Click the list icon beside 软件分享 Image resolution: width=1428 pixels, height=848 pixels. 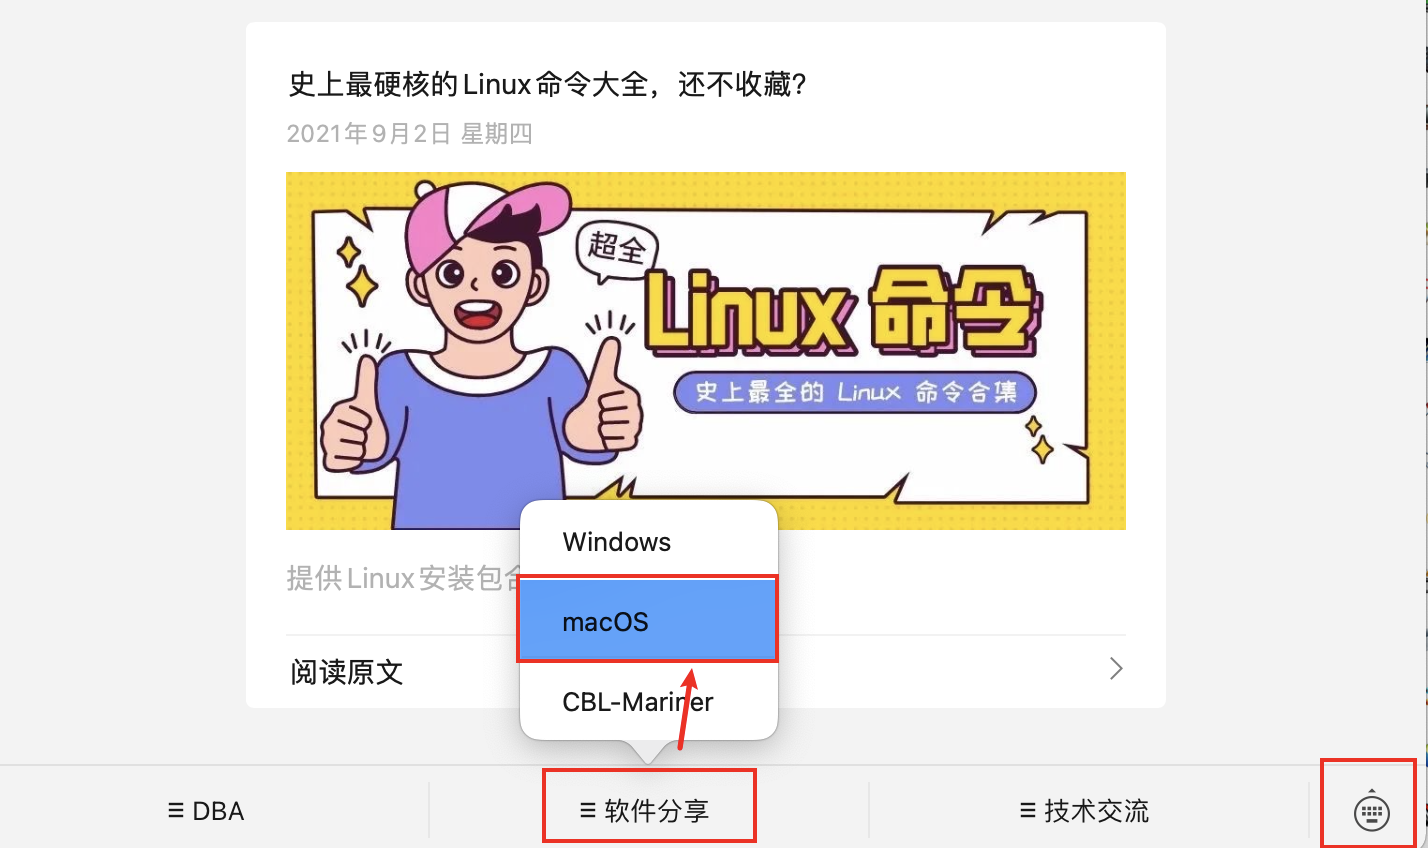pyautogui.click(x=588, y=810)
